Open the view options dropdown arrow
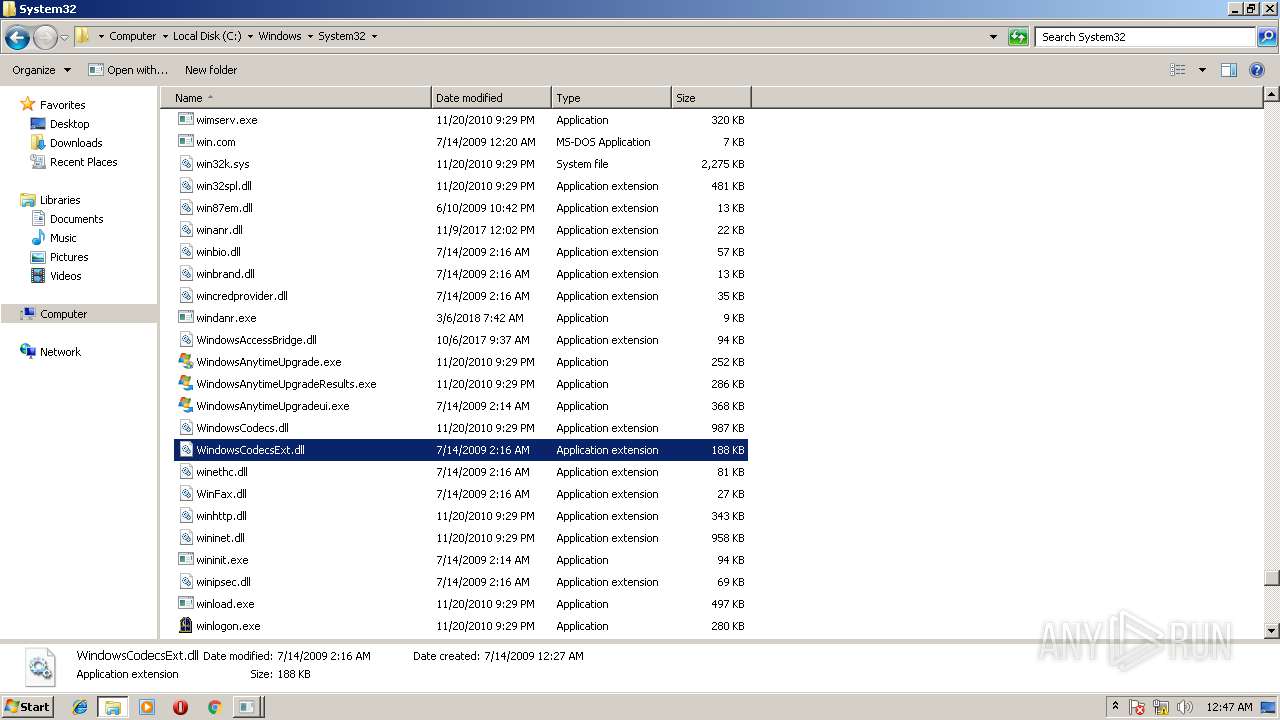 (x=1202, y=70)
